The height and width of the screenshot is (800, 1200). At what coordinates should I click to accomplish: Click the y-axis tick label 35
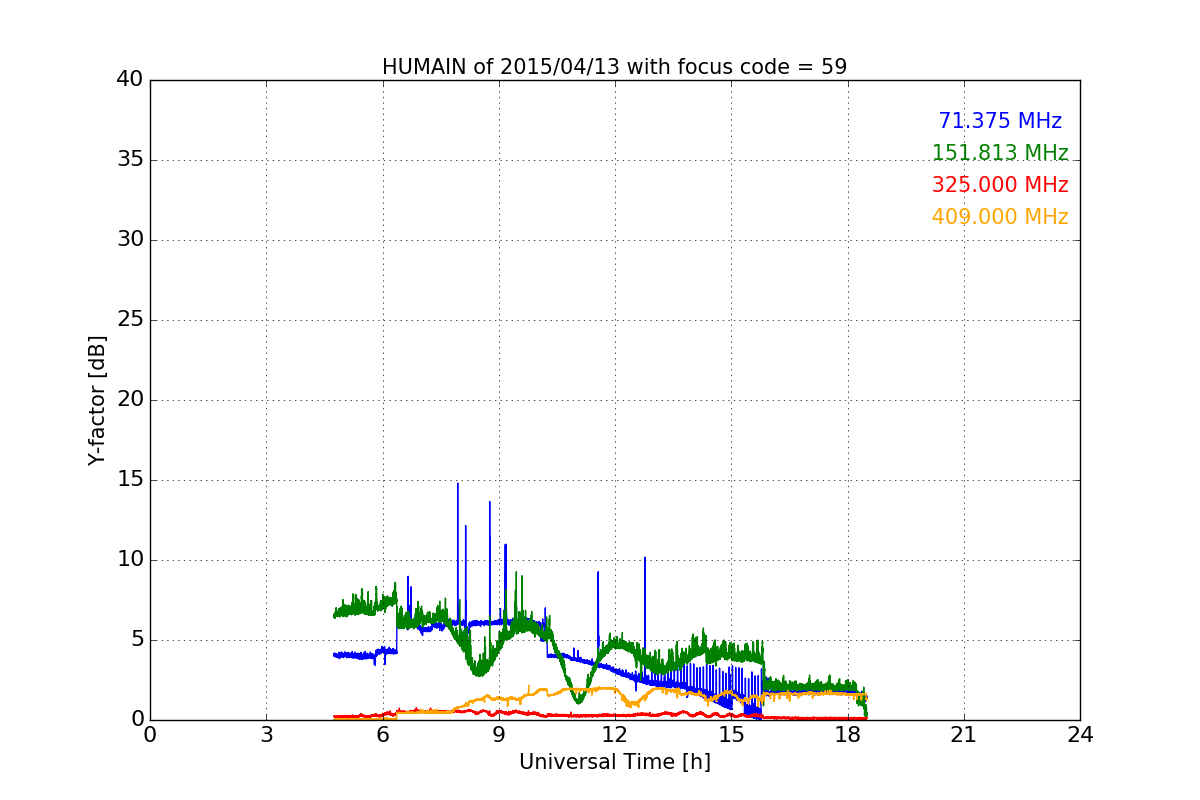(130, 160)
